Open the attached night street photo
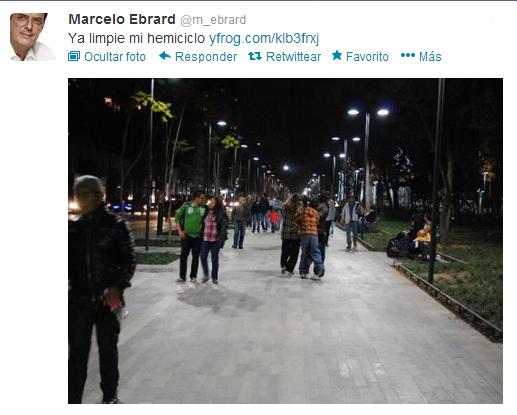This screenshot has width=517, height=415. click(x=285, y=241)
